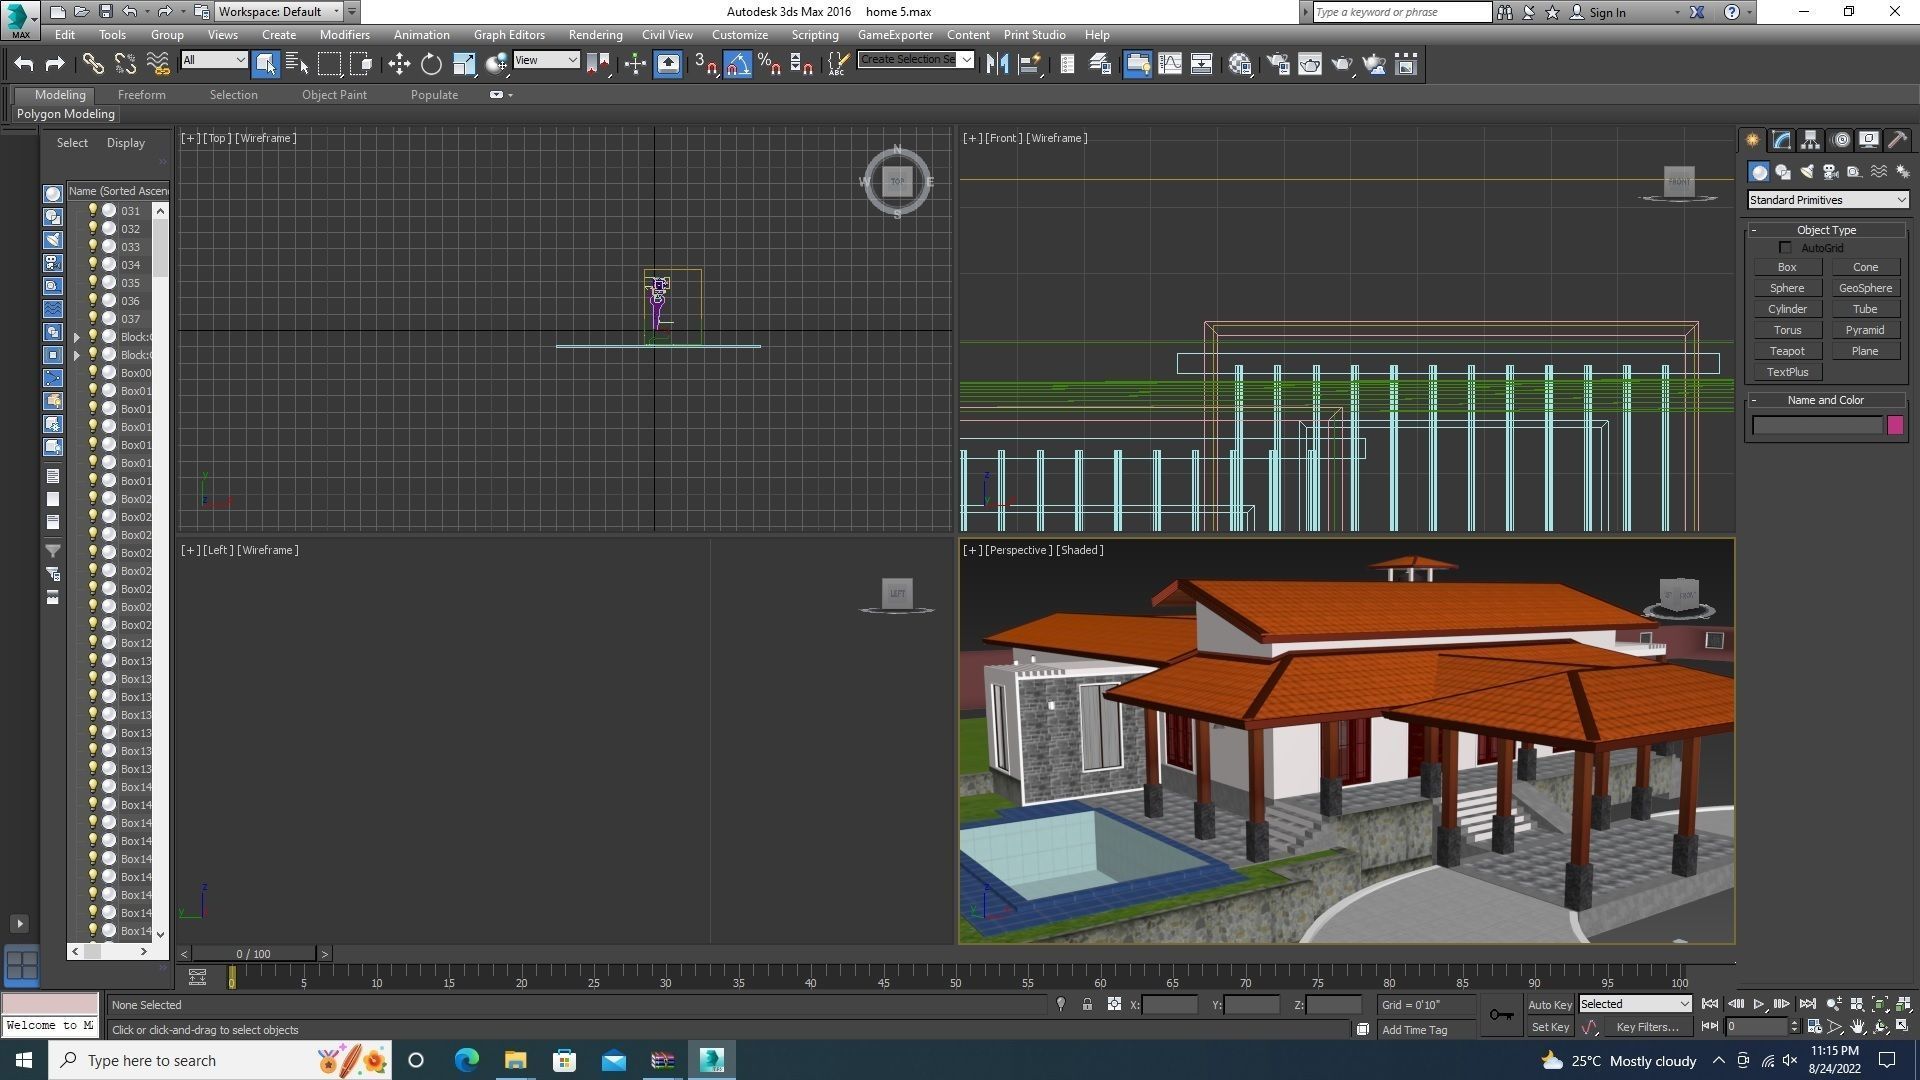Toggle Percent Snap in toolbar

pyautogui.click(x=769, y=64)
